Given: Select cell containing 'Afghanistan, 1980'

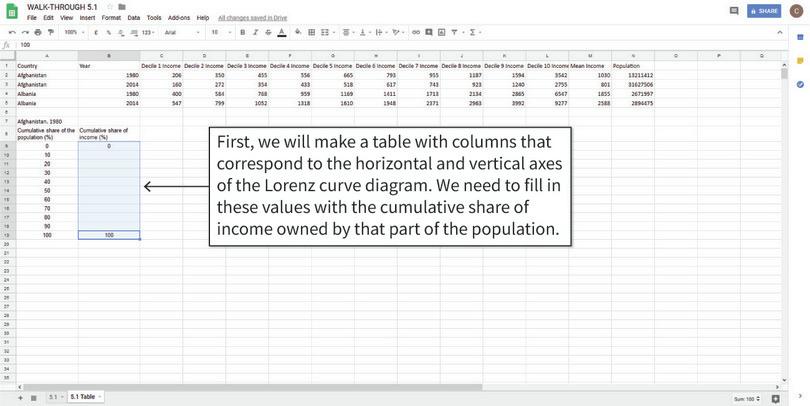Looking at the screenshot, I should 47,121.
